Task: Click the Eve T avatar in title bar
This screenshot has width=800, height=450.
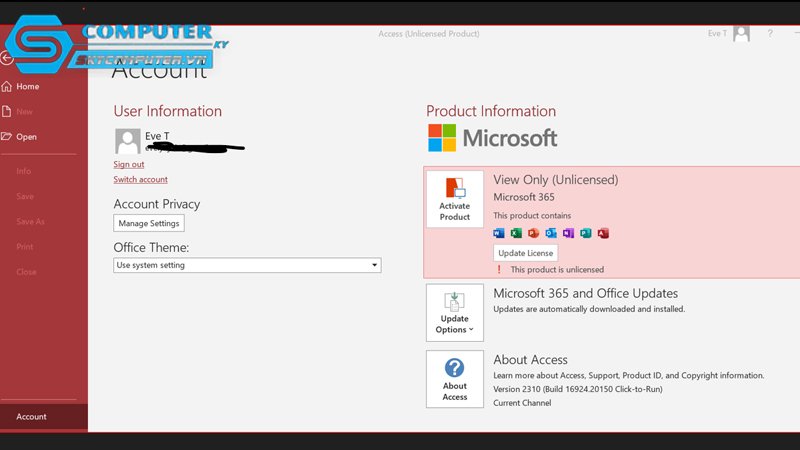Action: pos(741,34)
